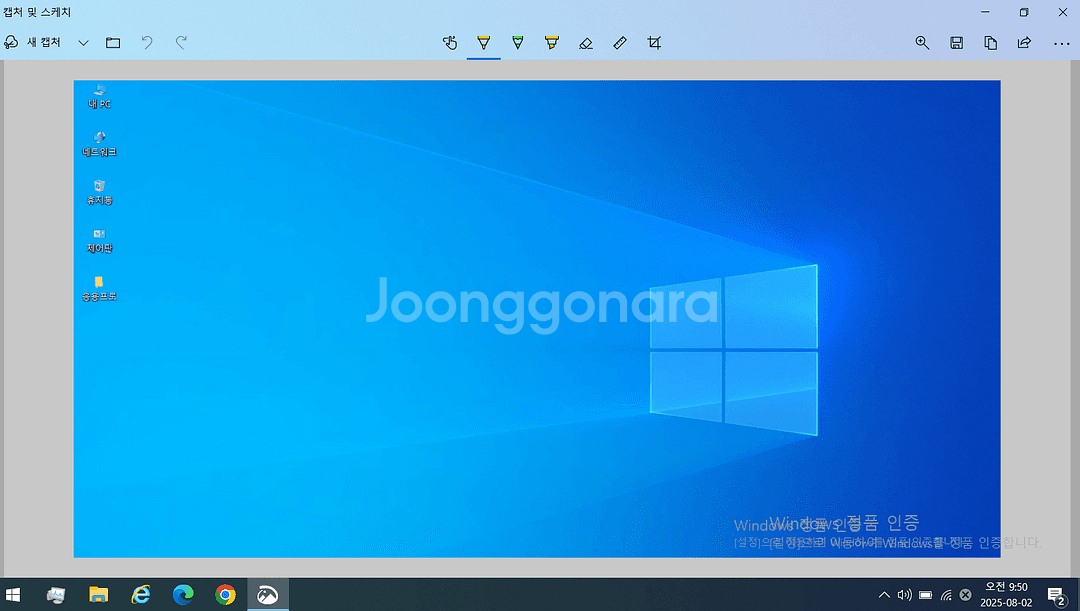Open Google Chrome from the taskbar
Image resolution: width=1080 pixels, height=611 pixels.
click(x=225, y=595)
